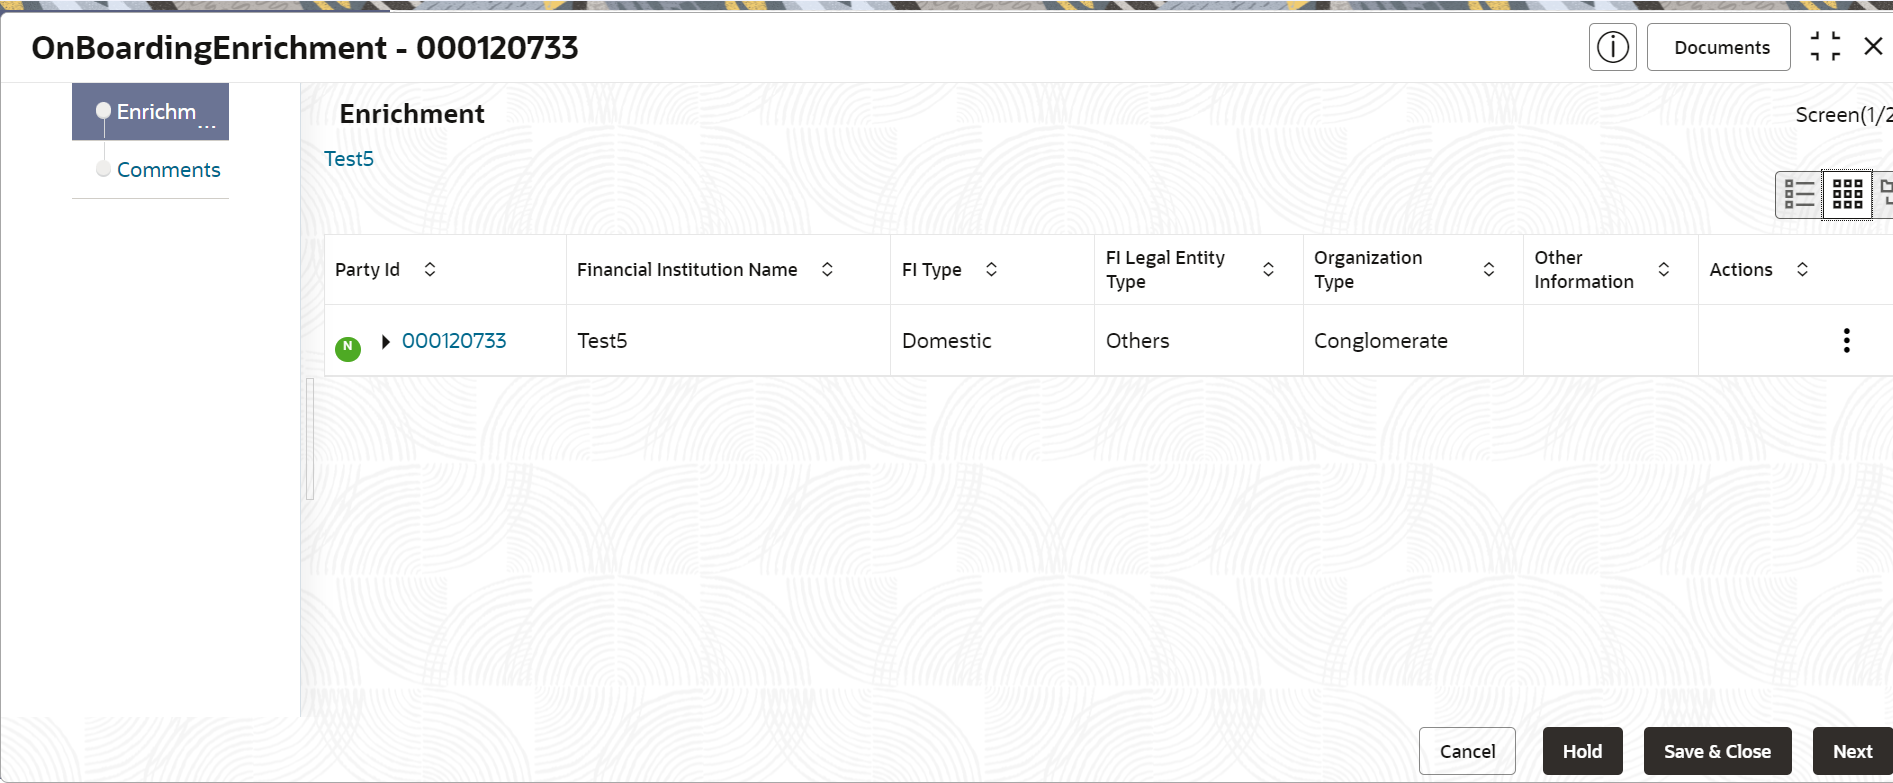
Task: Expand row 000120733 with the triangle
Action: (386, 342)
